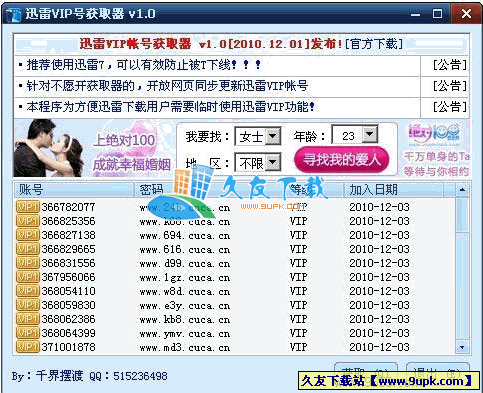Select account number 366782077
483x393 pixels.
point(68,207)
